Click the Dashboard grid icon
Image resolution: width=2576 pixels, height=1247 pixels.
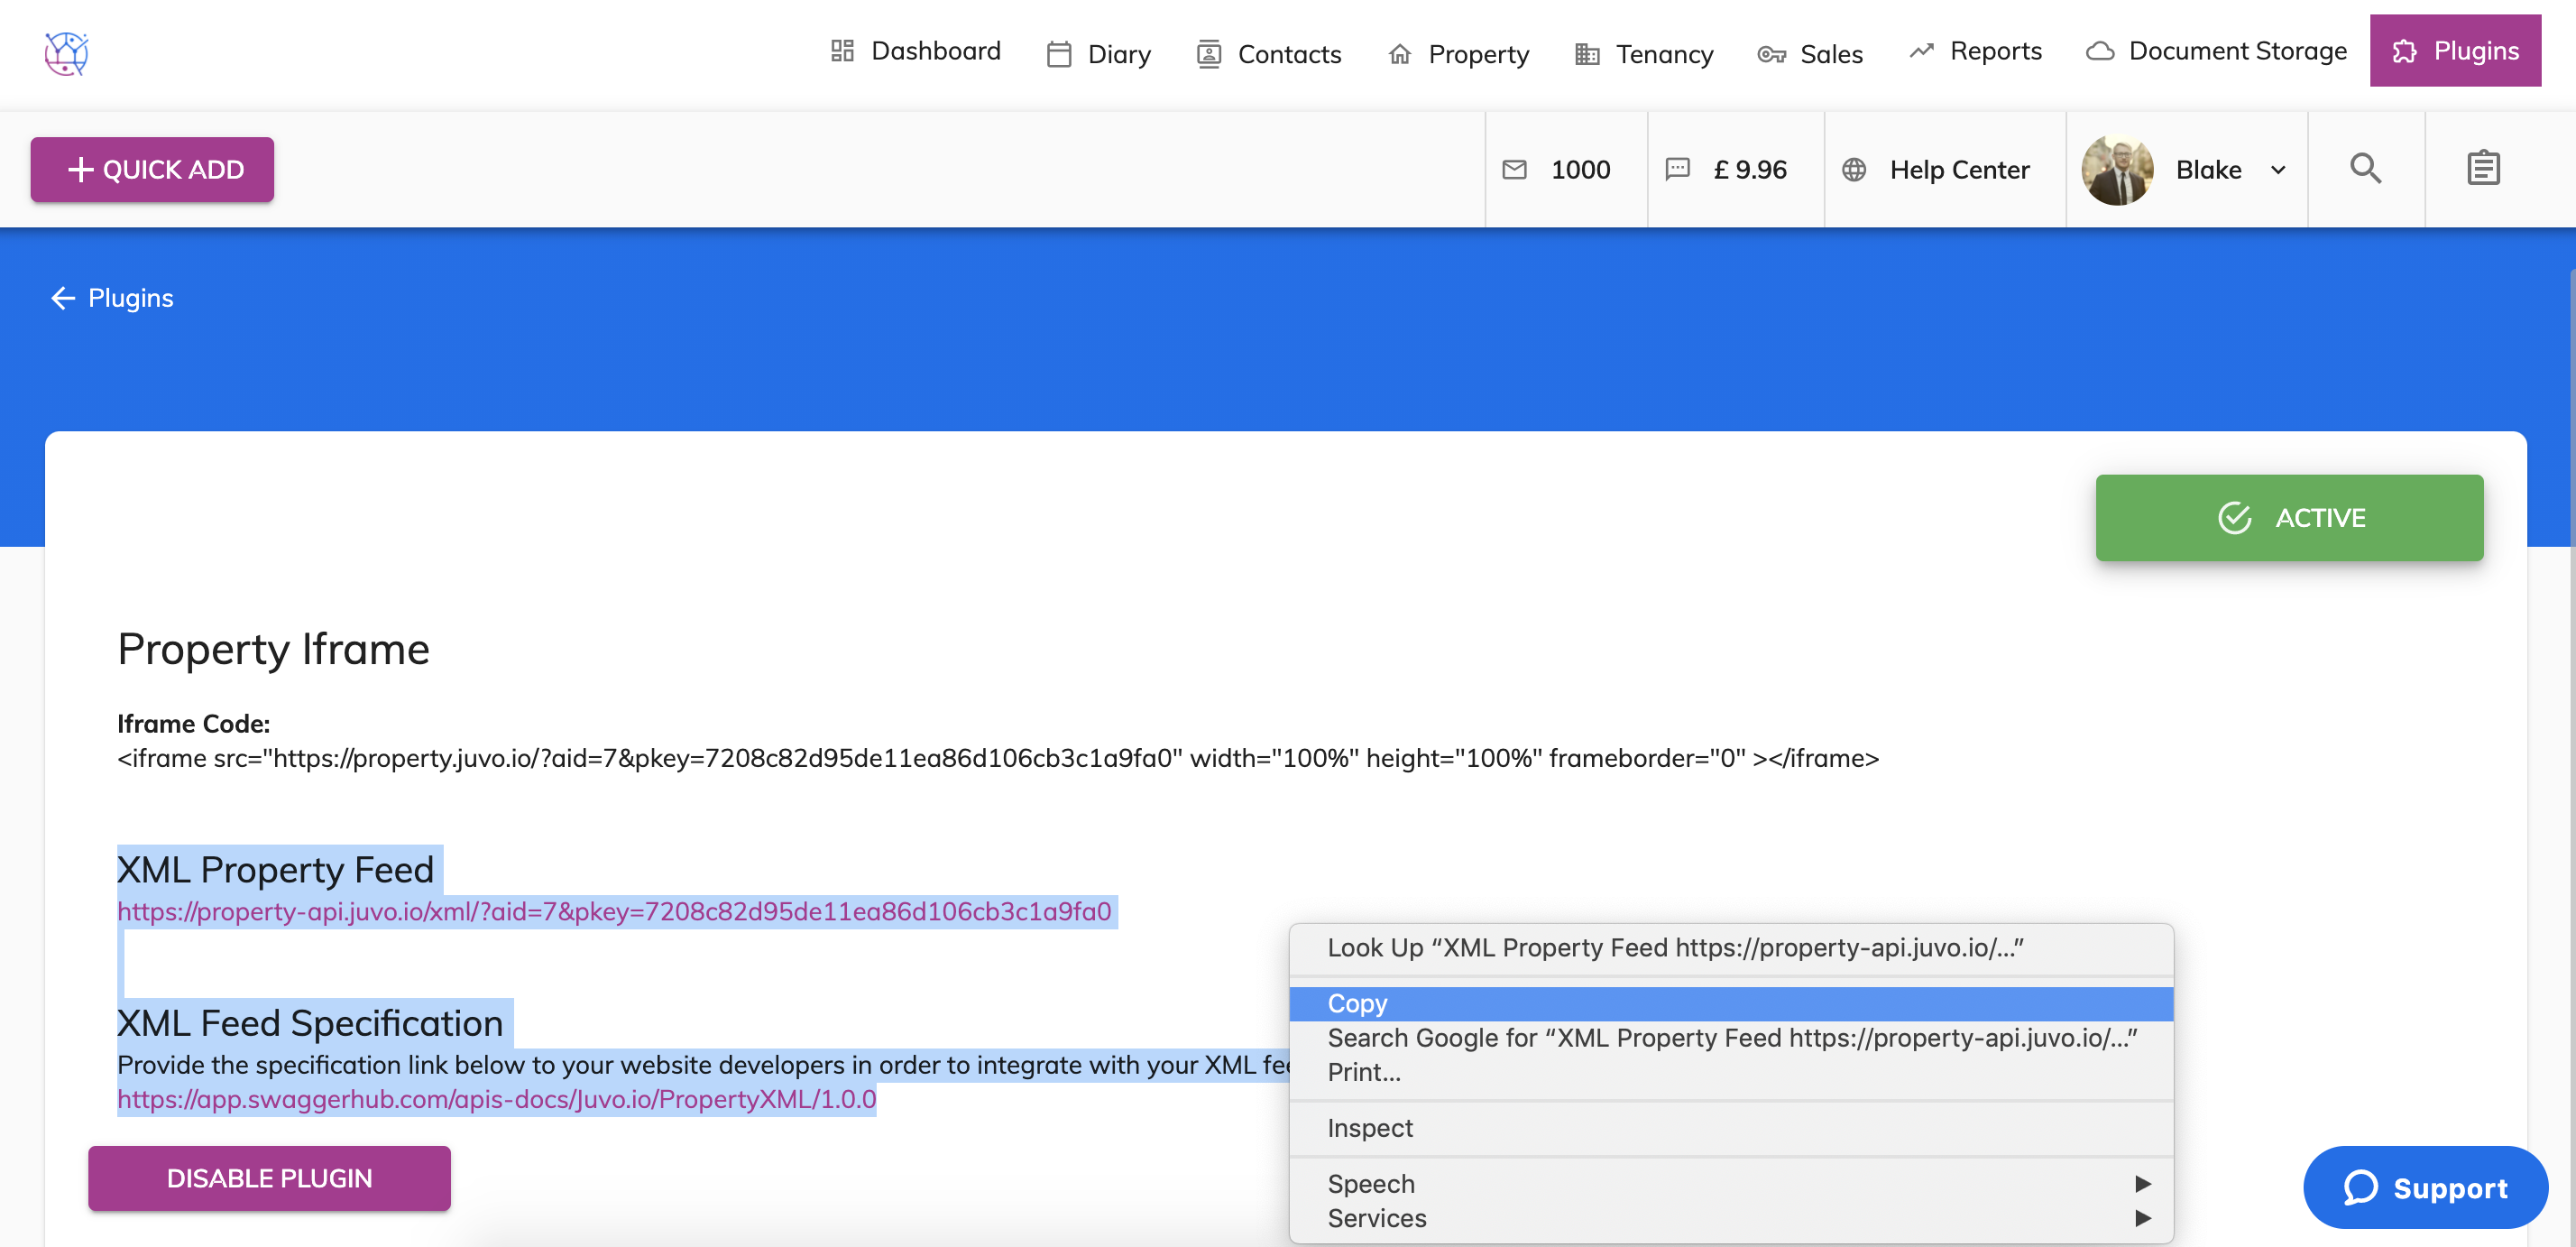[x=842, y=51]
